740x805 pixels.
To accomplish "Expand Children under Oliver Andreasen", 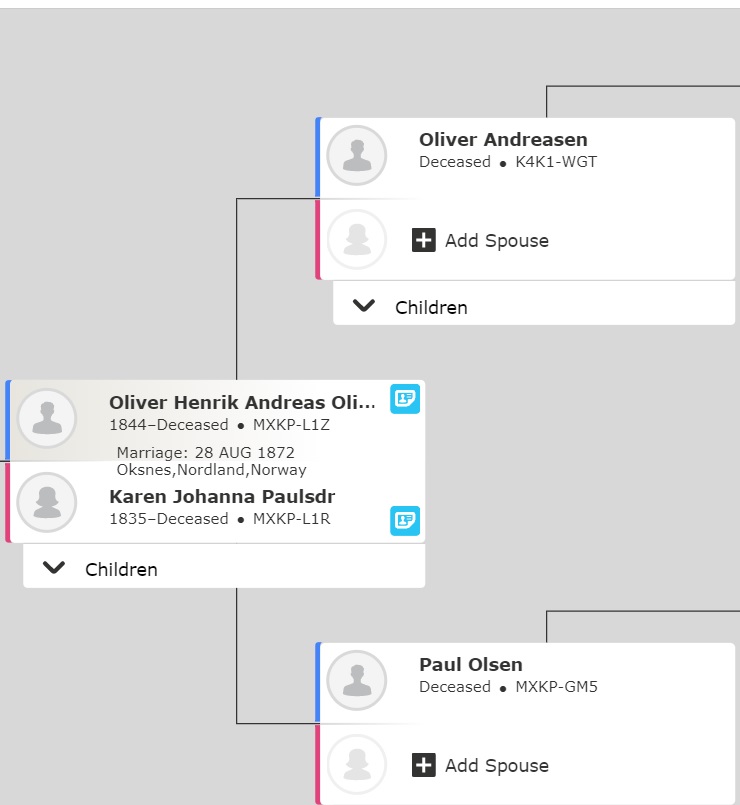I will tap(364, 306).
